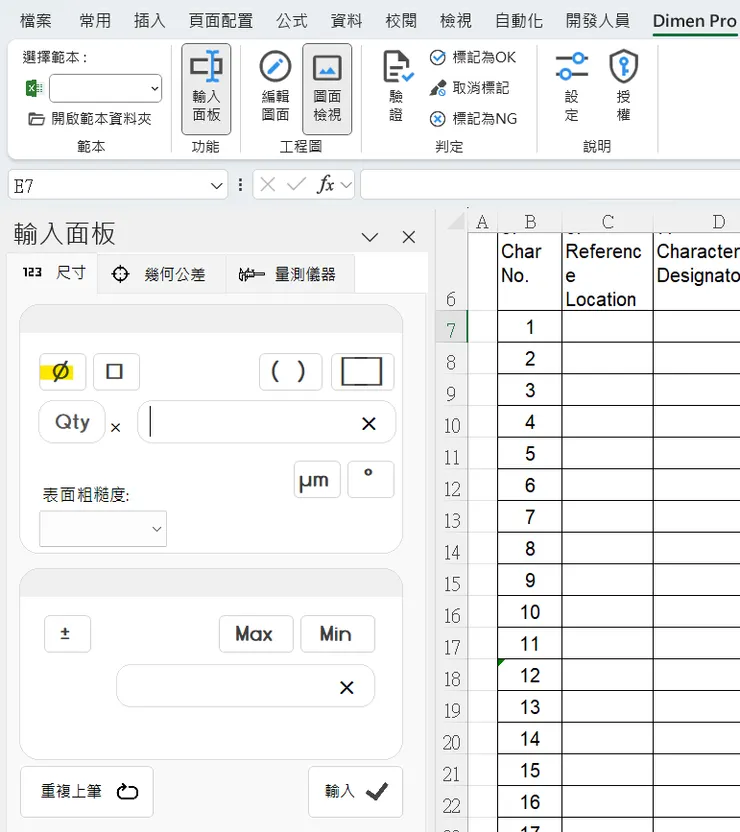Click the Min tolerance button

click(x=337, y=634)
